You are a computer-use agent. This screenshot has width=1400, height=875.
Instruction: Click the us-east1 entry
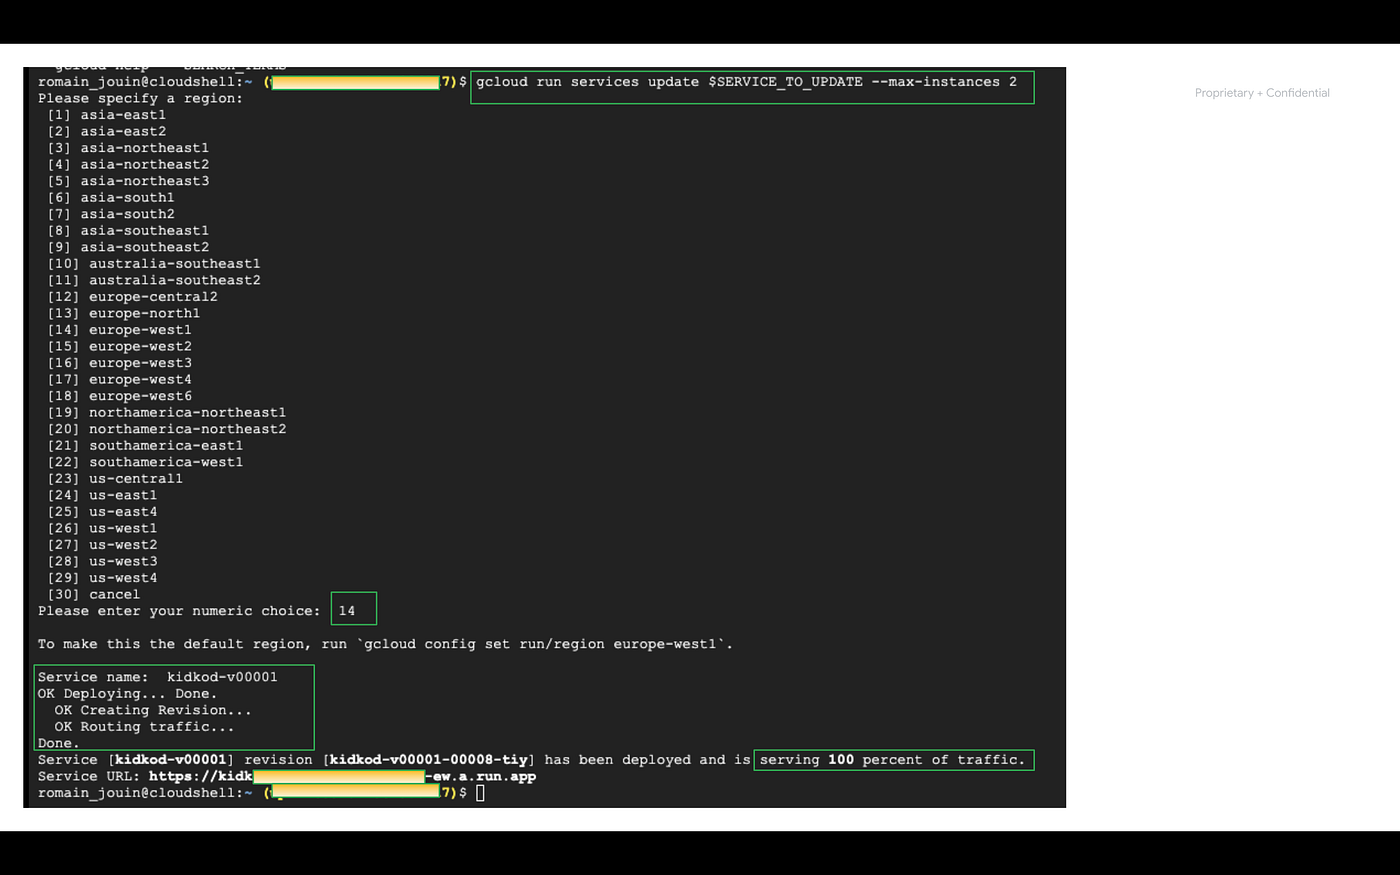click(x=102, y=494)
